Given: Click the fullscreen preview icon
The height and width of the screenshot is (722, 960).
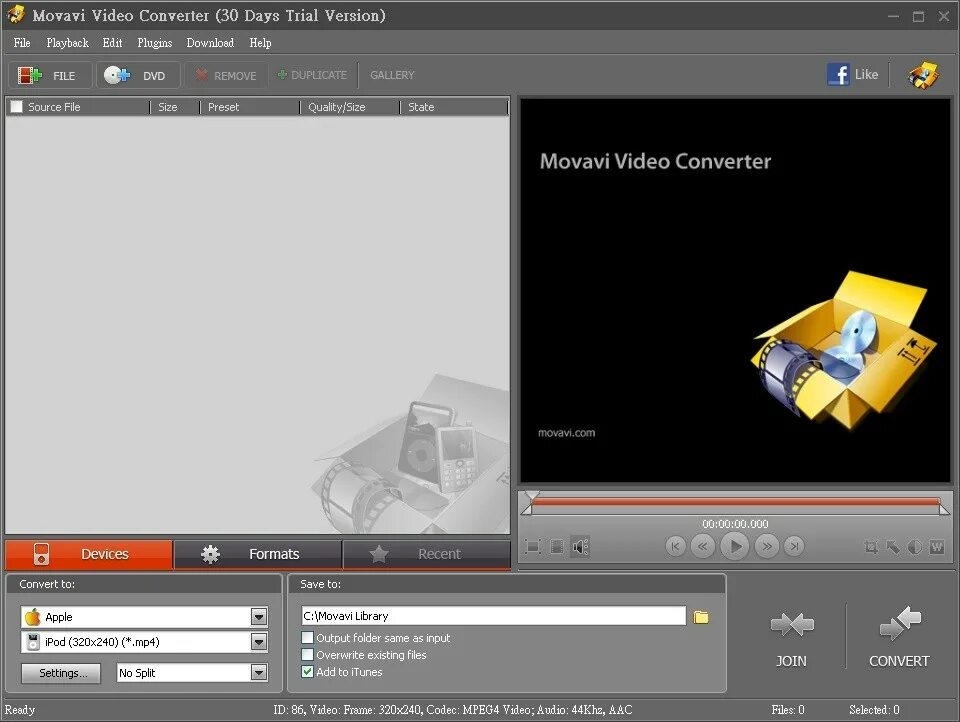Looking at the screenshot, I should [533, 546].
